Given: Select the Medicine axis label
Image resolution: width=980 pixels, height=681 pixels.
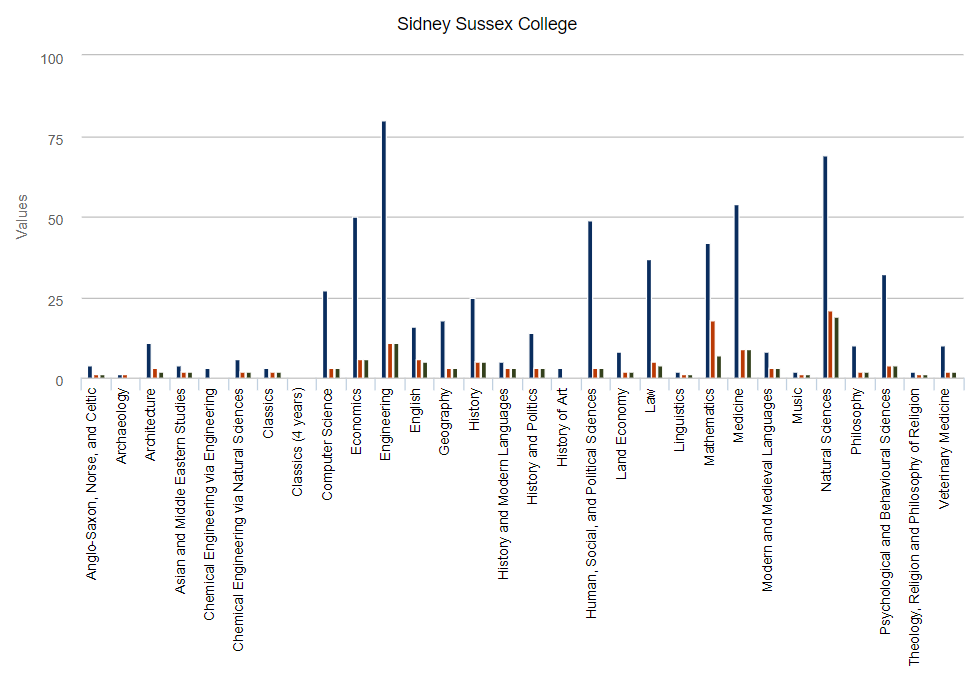Looking at the screenshot, I should coord(738,415).
